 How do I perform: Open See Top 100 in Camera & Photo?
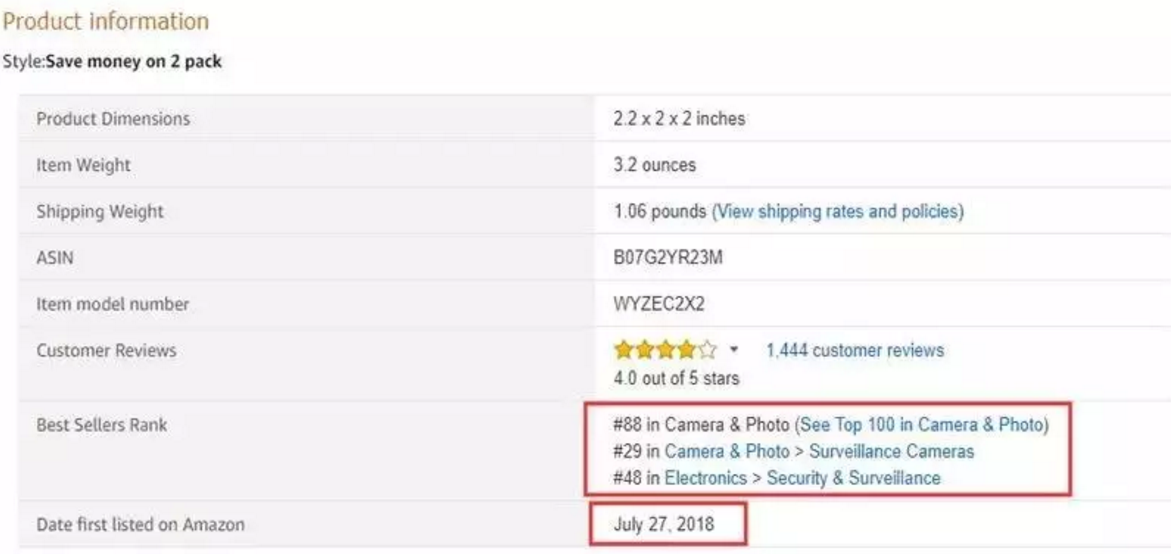click(x=921, y=425)
